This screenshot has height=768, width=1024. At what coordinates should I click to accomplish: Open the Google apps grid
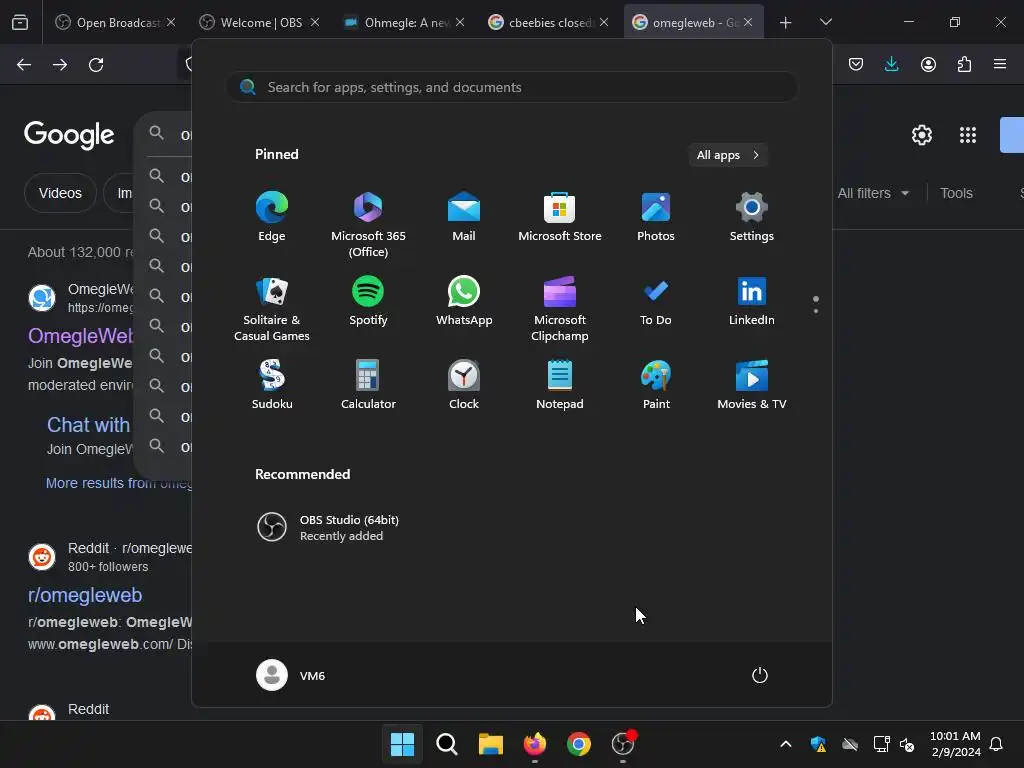click(x=968, y=135)
